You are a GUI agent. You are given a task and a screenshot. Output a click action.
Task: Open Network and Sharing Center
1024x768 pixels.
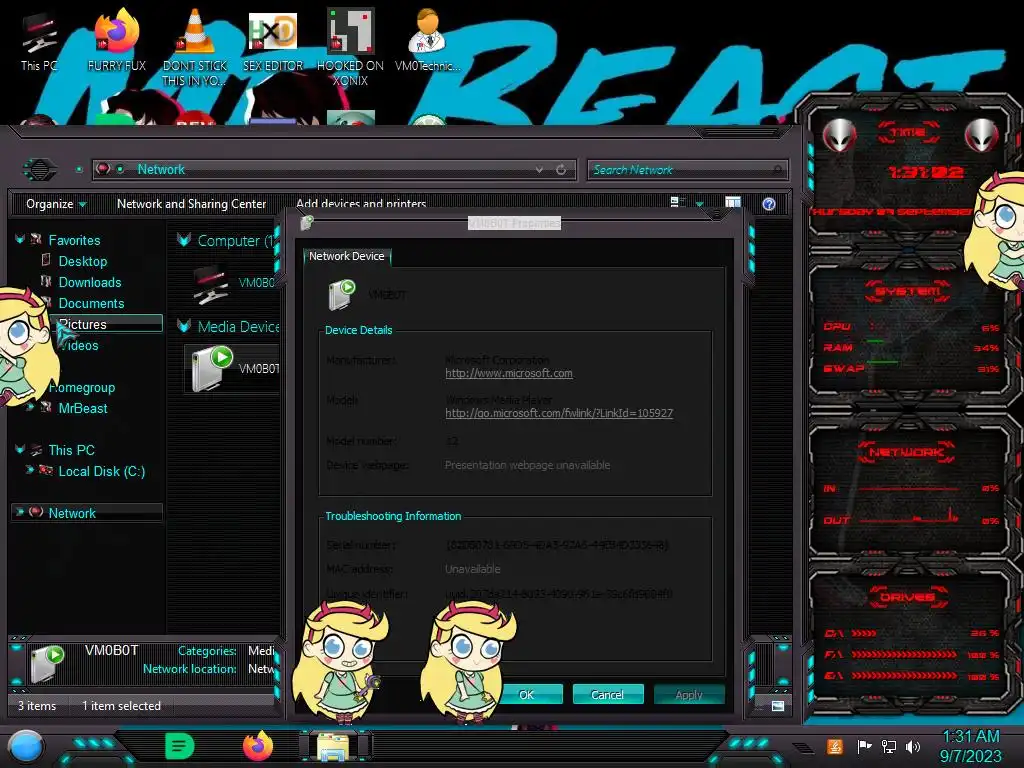coord(191,204)
